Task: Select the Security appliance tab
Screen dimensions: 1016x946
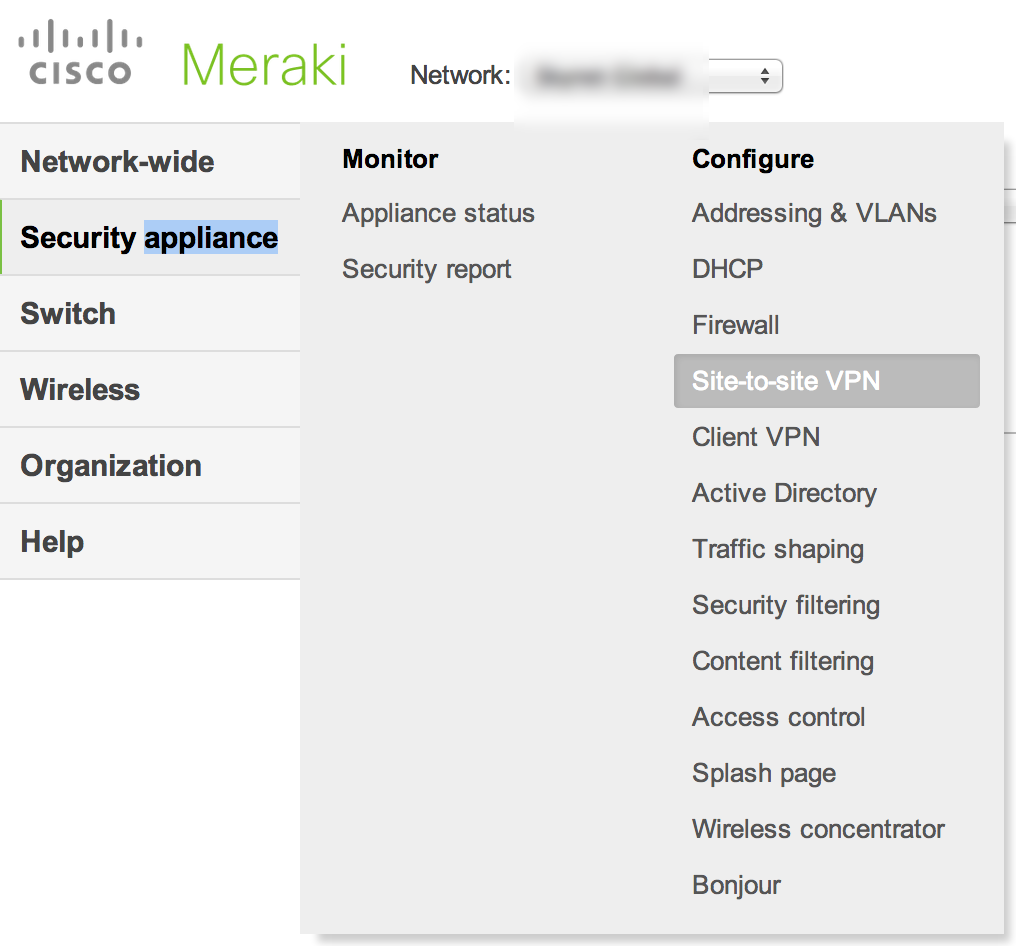Action: click(x=149, y=238)
